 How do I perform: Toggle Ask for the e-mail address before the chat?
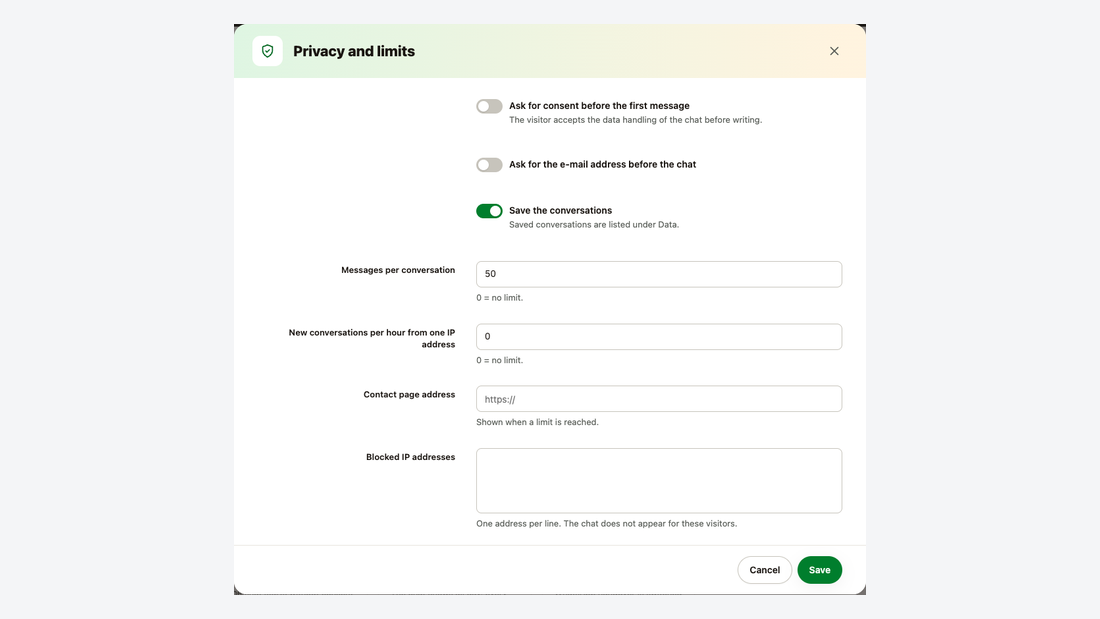[489, 165]
